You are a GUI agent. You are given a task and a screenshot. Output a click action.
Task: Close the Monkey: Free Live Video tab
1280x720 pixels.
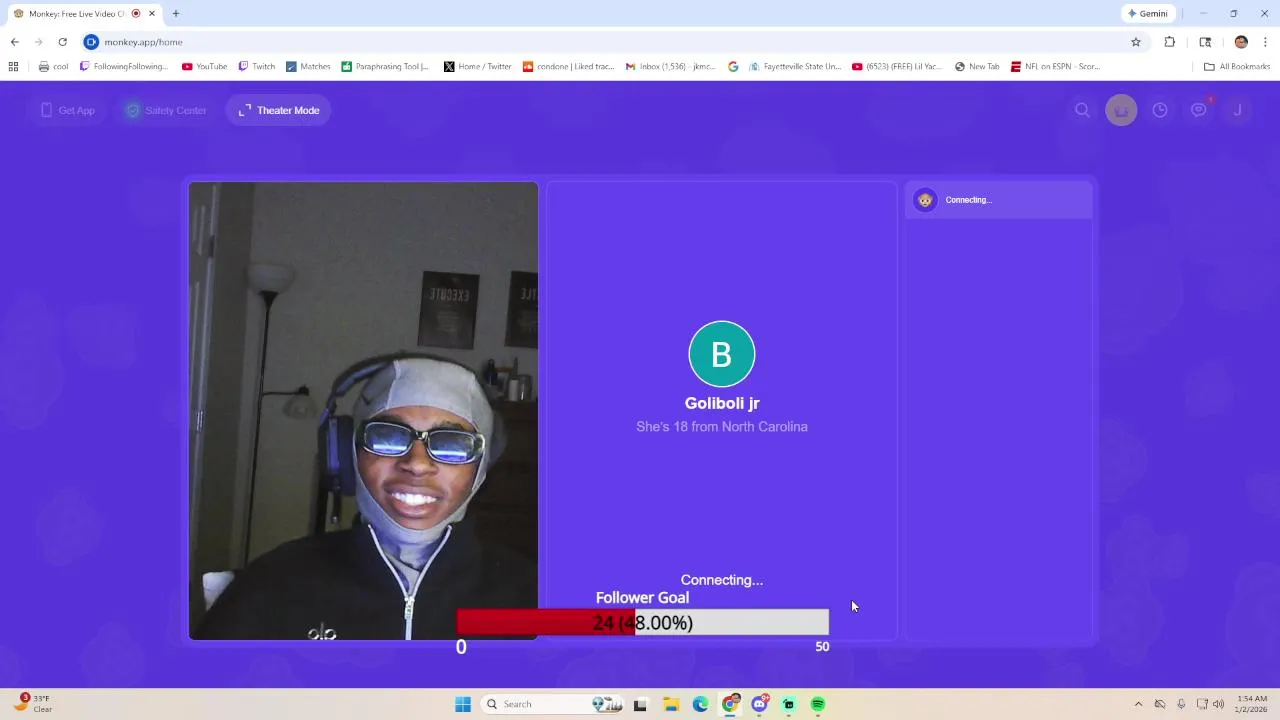tap(152, 14)
